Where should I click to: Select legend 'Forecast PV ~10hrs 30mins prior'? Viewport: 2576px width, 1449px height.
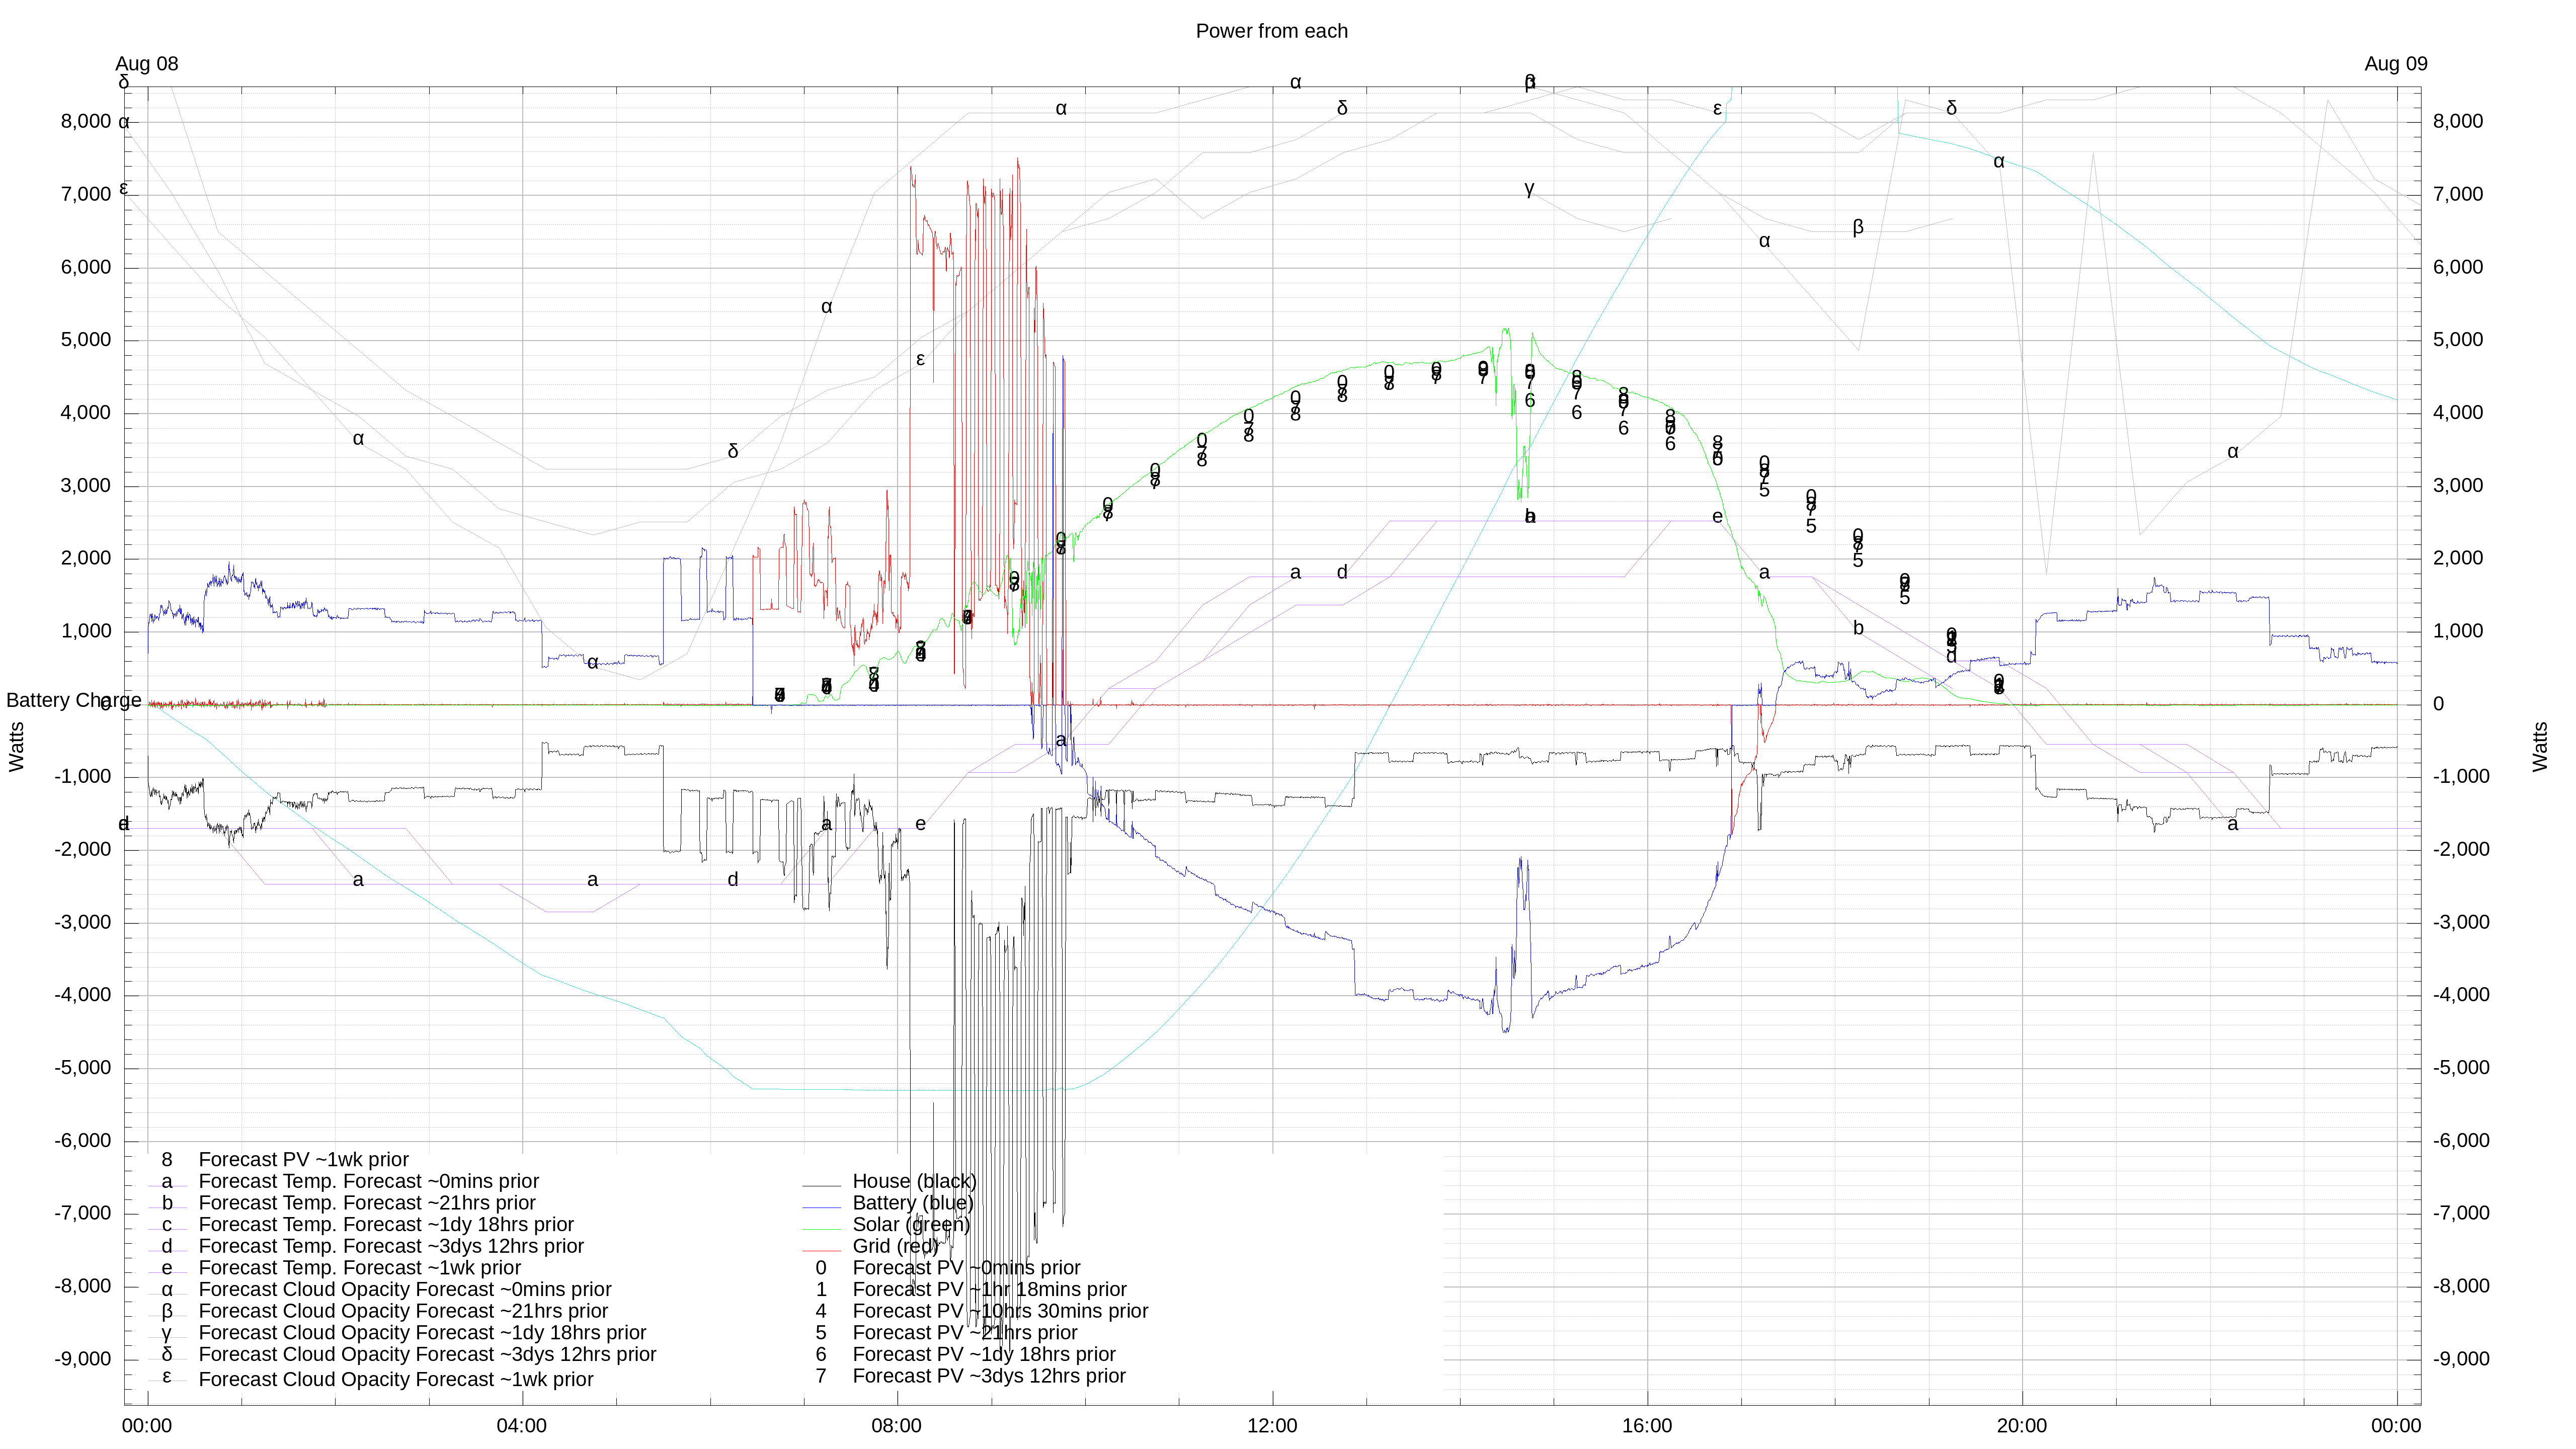click(1000, 1311)
